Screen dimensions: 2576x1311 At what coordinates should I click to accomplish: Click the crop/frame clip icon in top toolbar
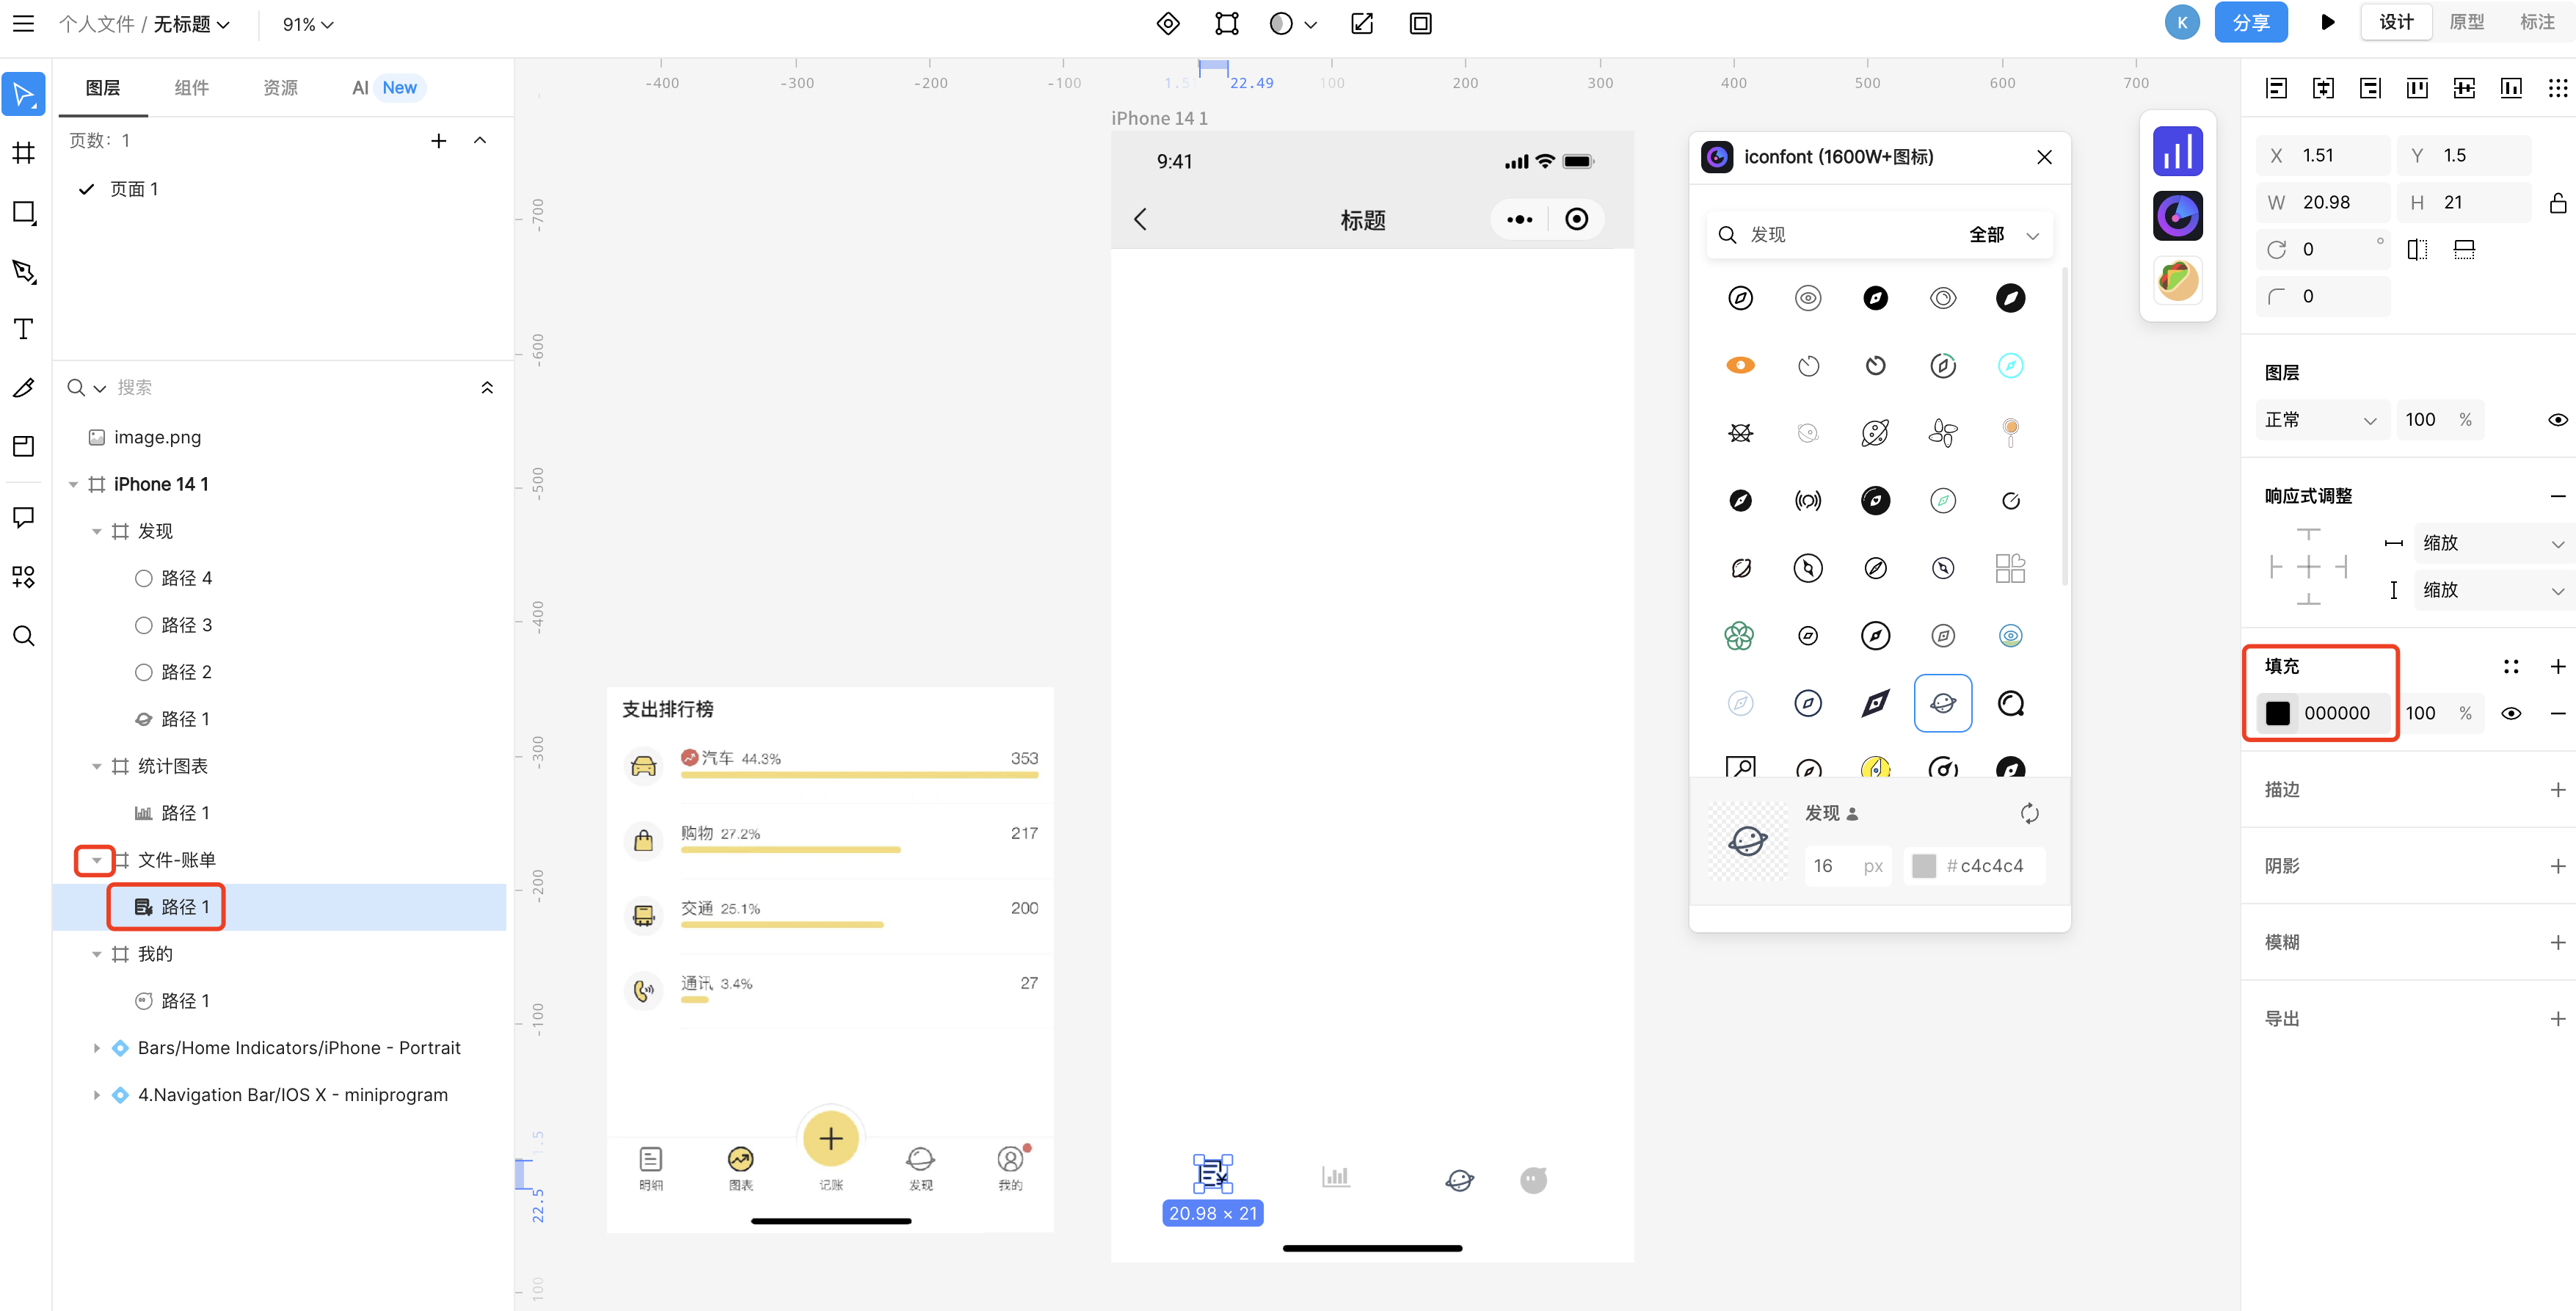tap(1420, 23)
